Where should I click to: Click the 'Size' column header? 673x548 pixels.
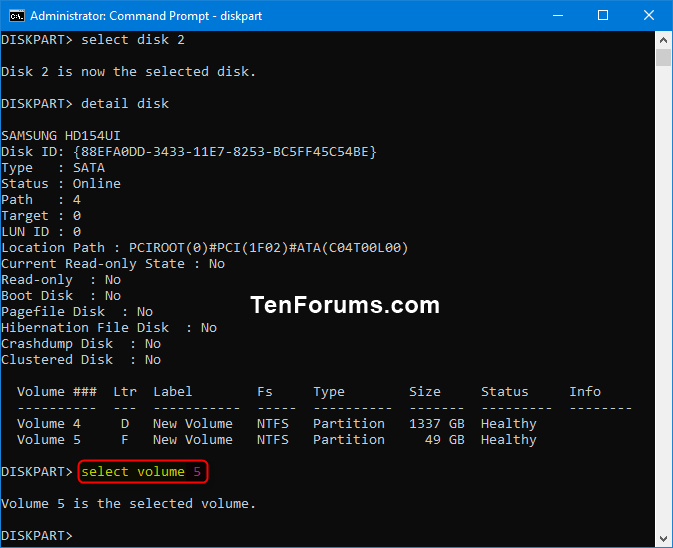pyautogui.click(x=424, y=392)
